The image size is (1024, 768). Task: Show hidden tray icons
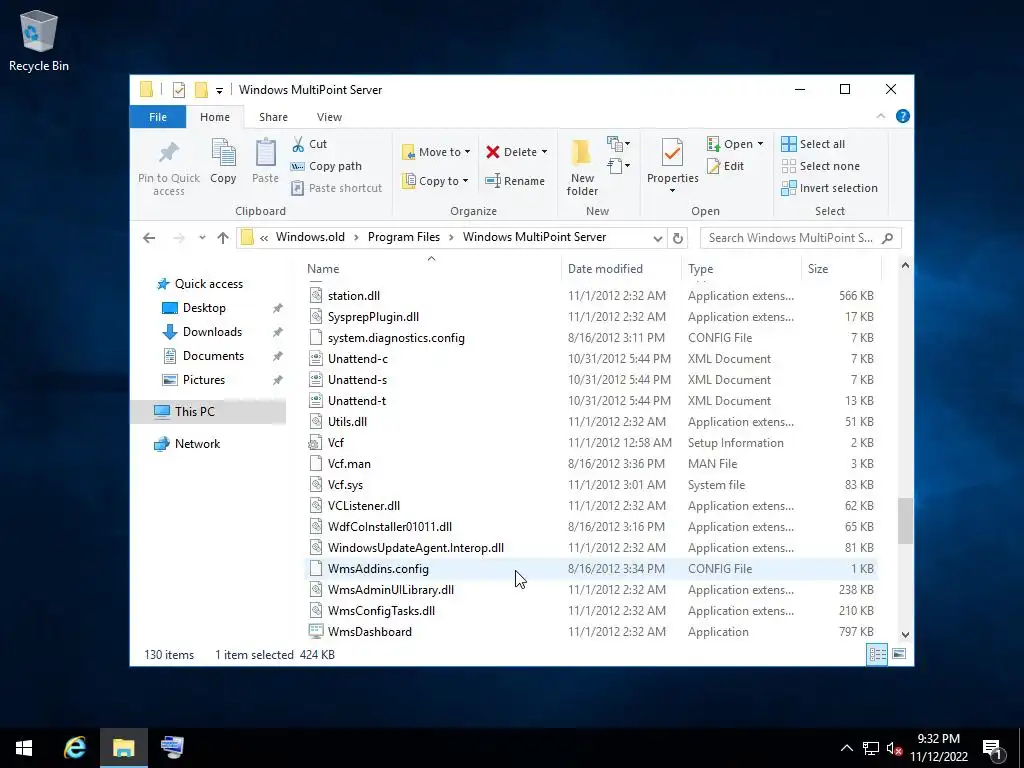pyautogui.click(x=846, y=748)
